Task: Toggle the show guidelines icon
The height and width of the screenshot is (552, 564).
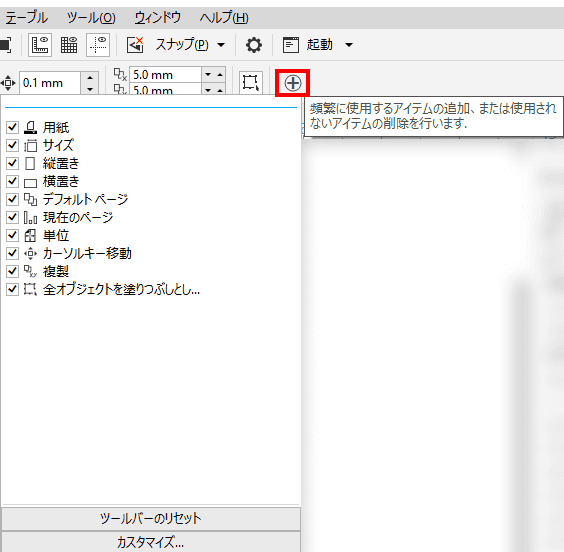Action: tap(98, 45)
